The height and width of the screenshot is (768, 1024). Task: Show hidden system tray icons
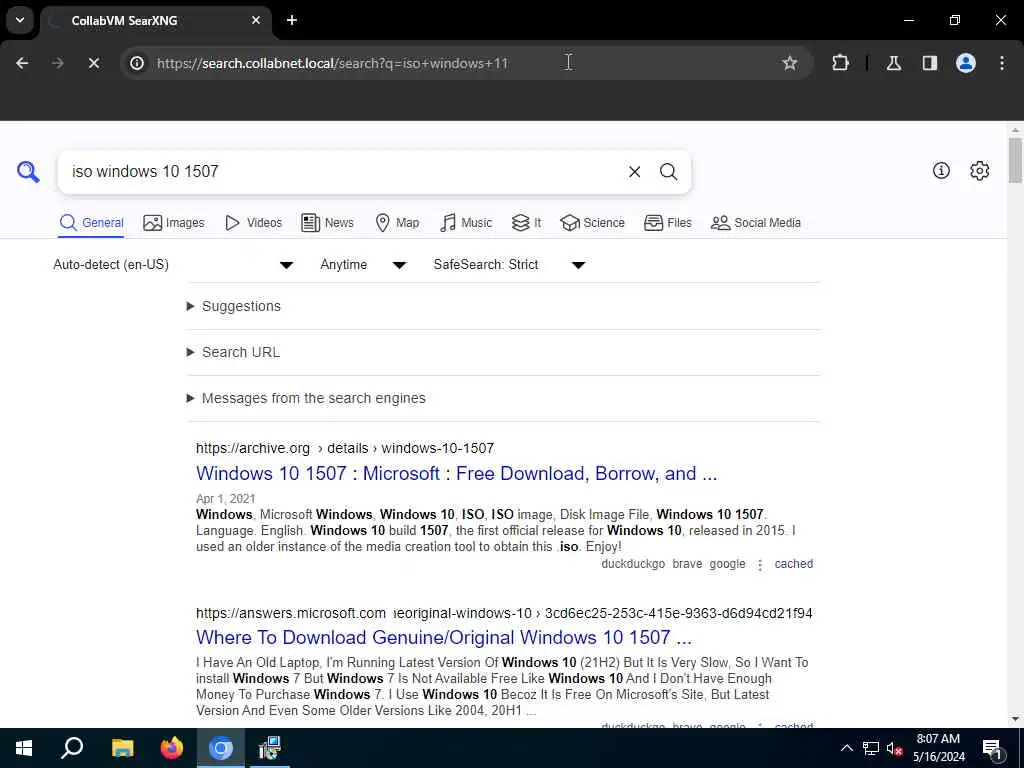846,748
